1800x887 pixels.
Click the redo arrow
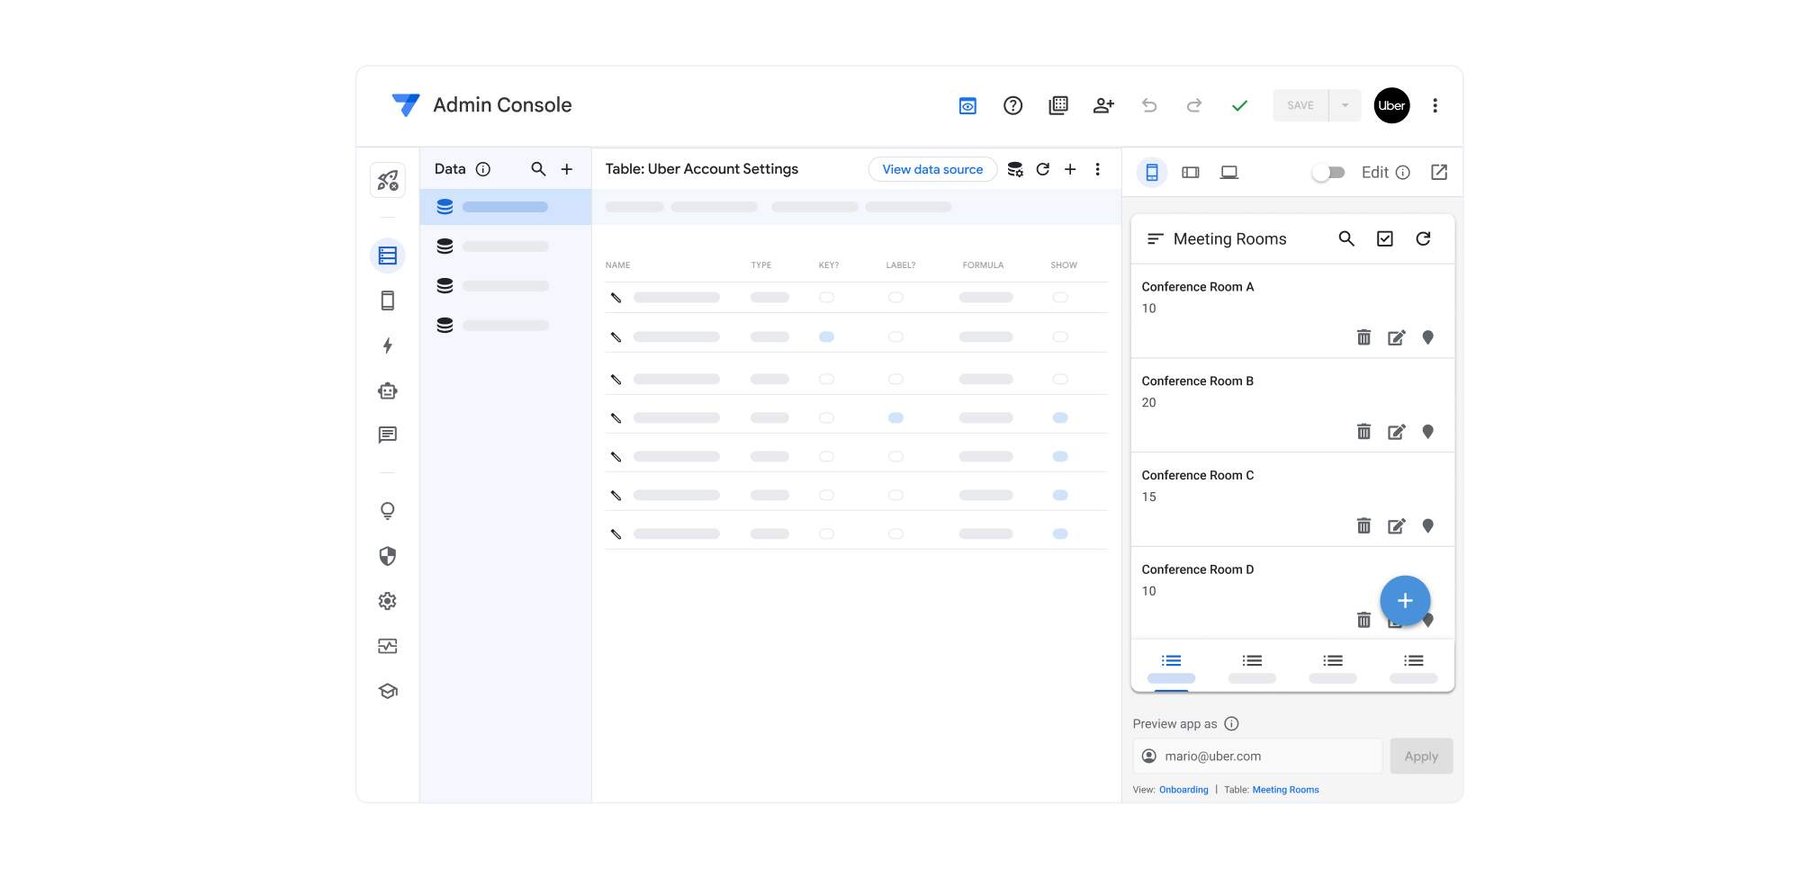1194,106
